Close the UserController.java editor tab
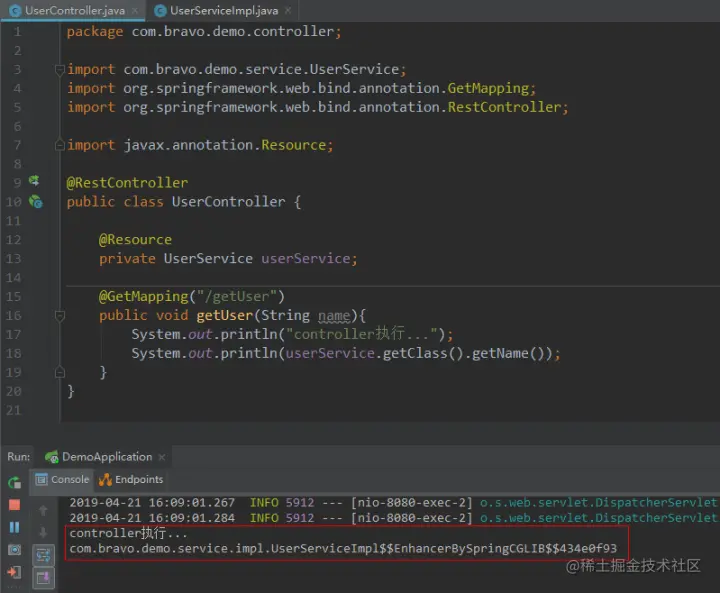This screenshot has width=720, height=593. [x=135, y=11]
